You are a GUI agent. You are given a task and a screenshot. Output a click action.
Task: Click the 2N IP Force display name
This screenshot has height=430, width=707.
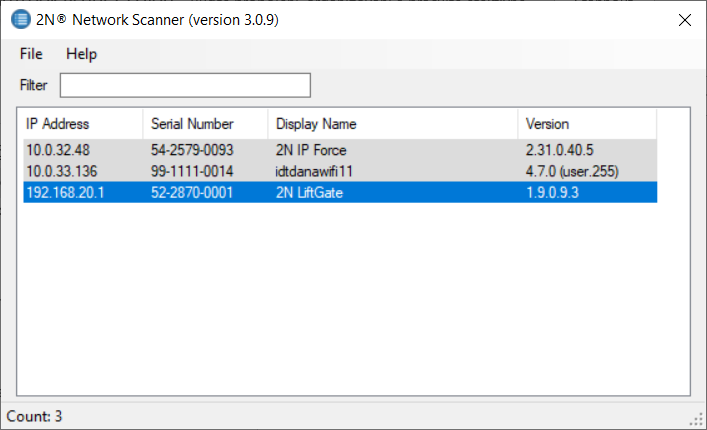[x=311, y=150]
